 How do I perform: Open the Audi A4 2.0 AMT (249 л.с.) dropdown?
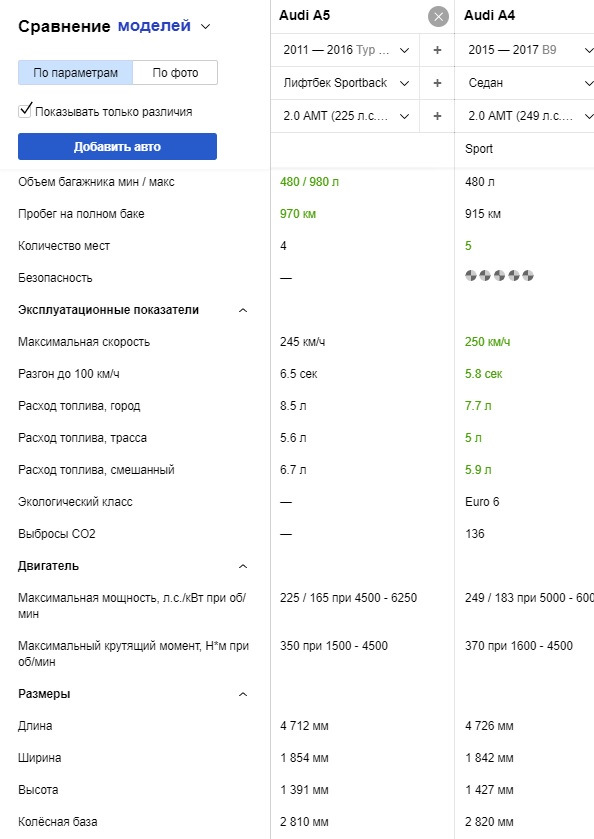(525, 116)
